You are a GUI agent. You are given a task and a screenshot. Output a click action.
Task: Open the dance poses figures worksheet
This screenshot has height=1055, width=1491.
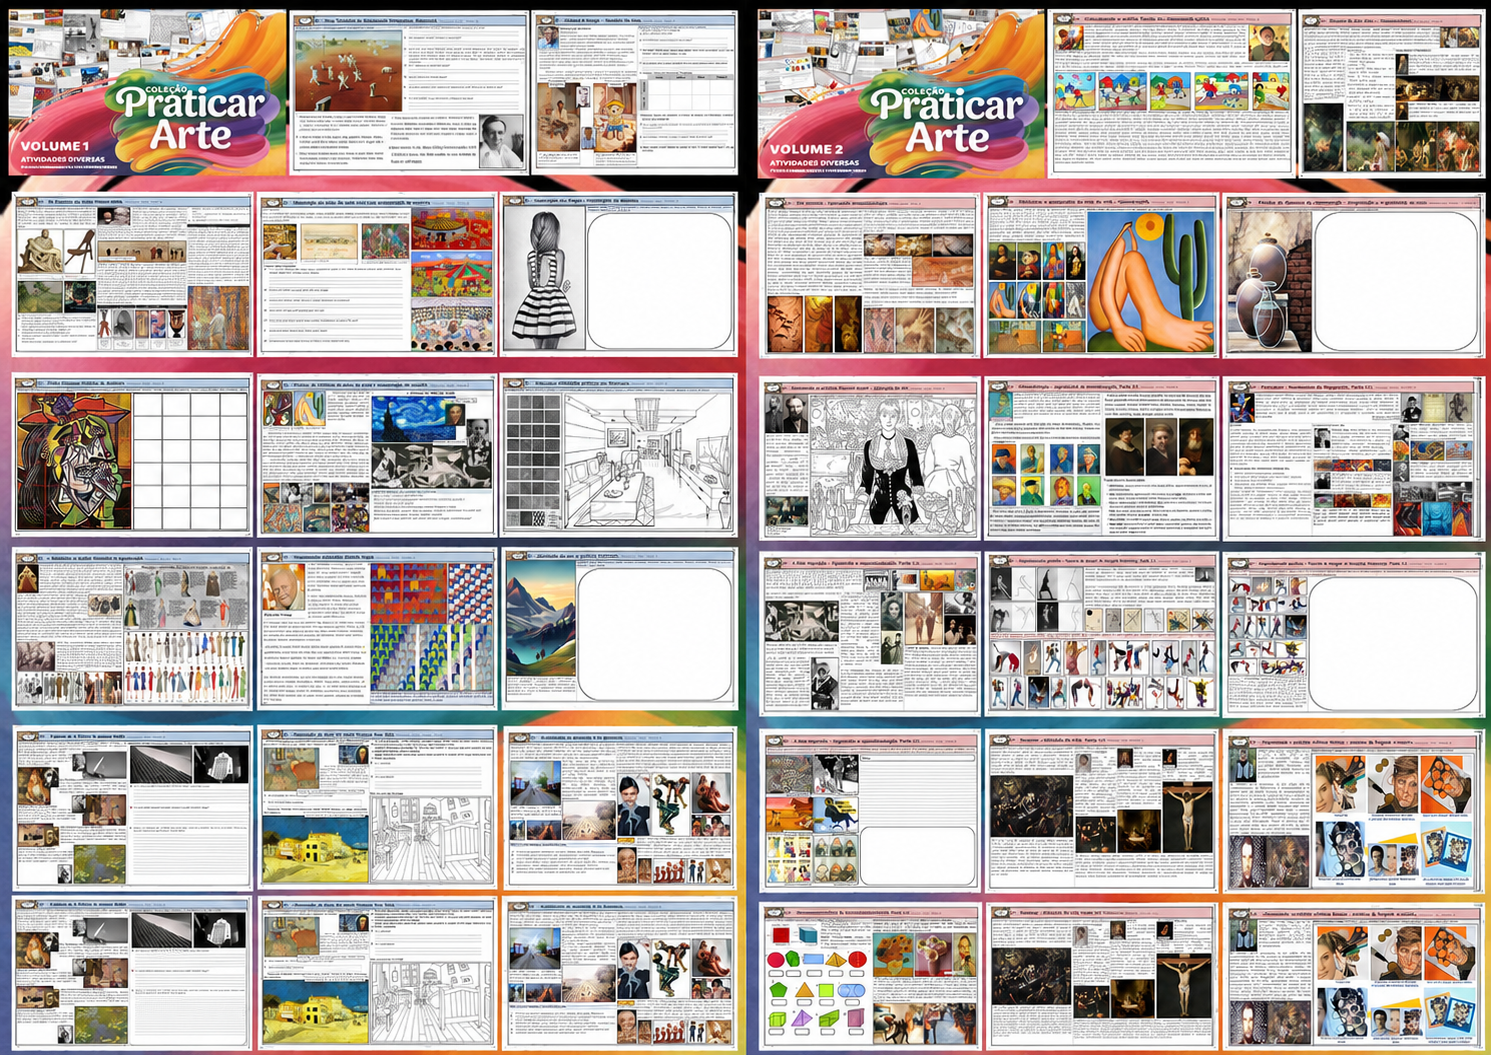click(x=1102, y=634)
